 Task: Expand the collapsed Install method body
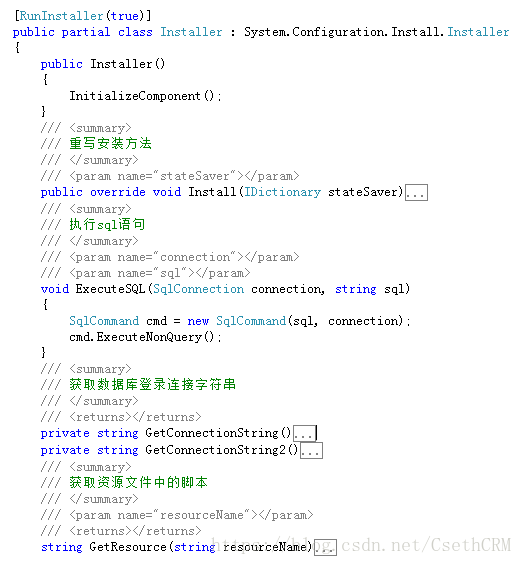click(416, 192)
